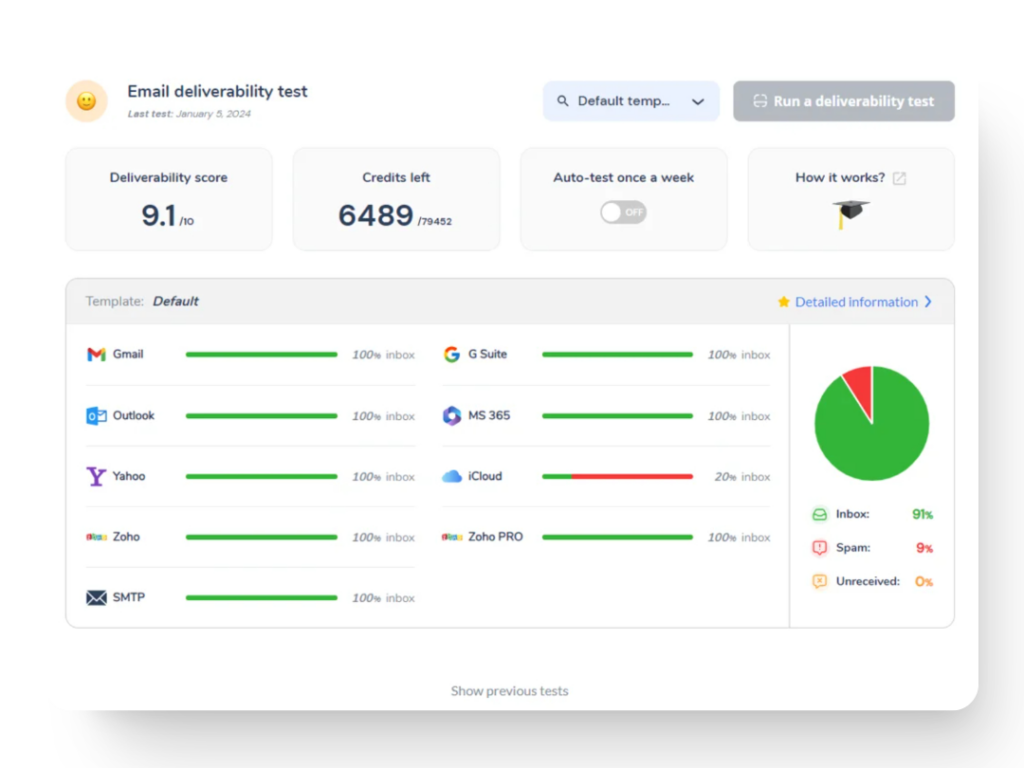Click the Zoho PRO logo icon
This screenshot has height=768, width=1024.
[451, 537]
